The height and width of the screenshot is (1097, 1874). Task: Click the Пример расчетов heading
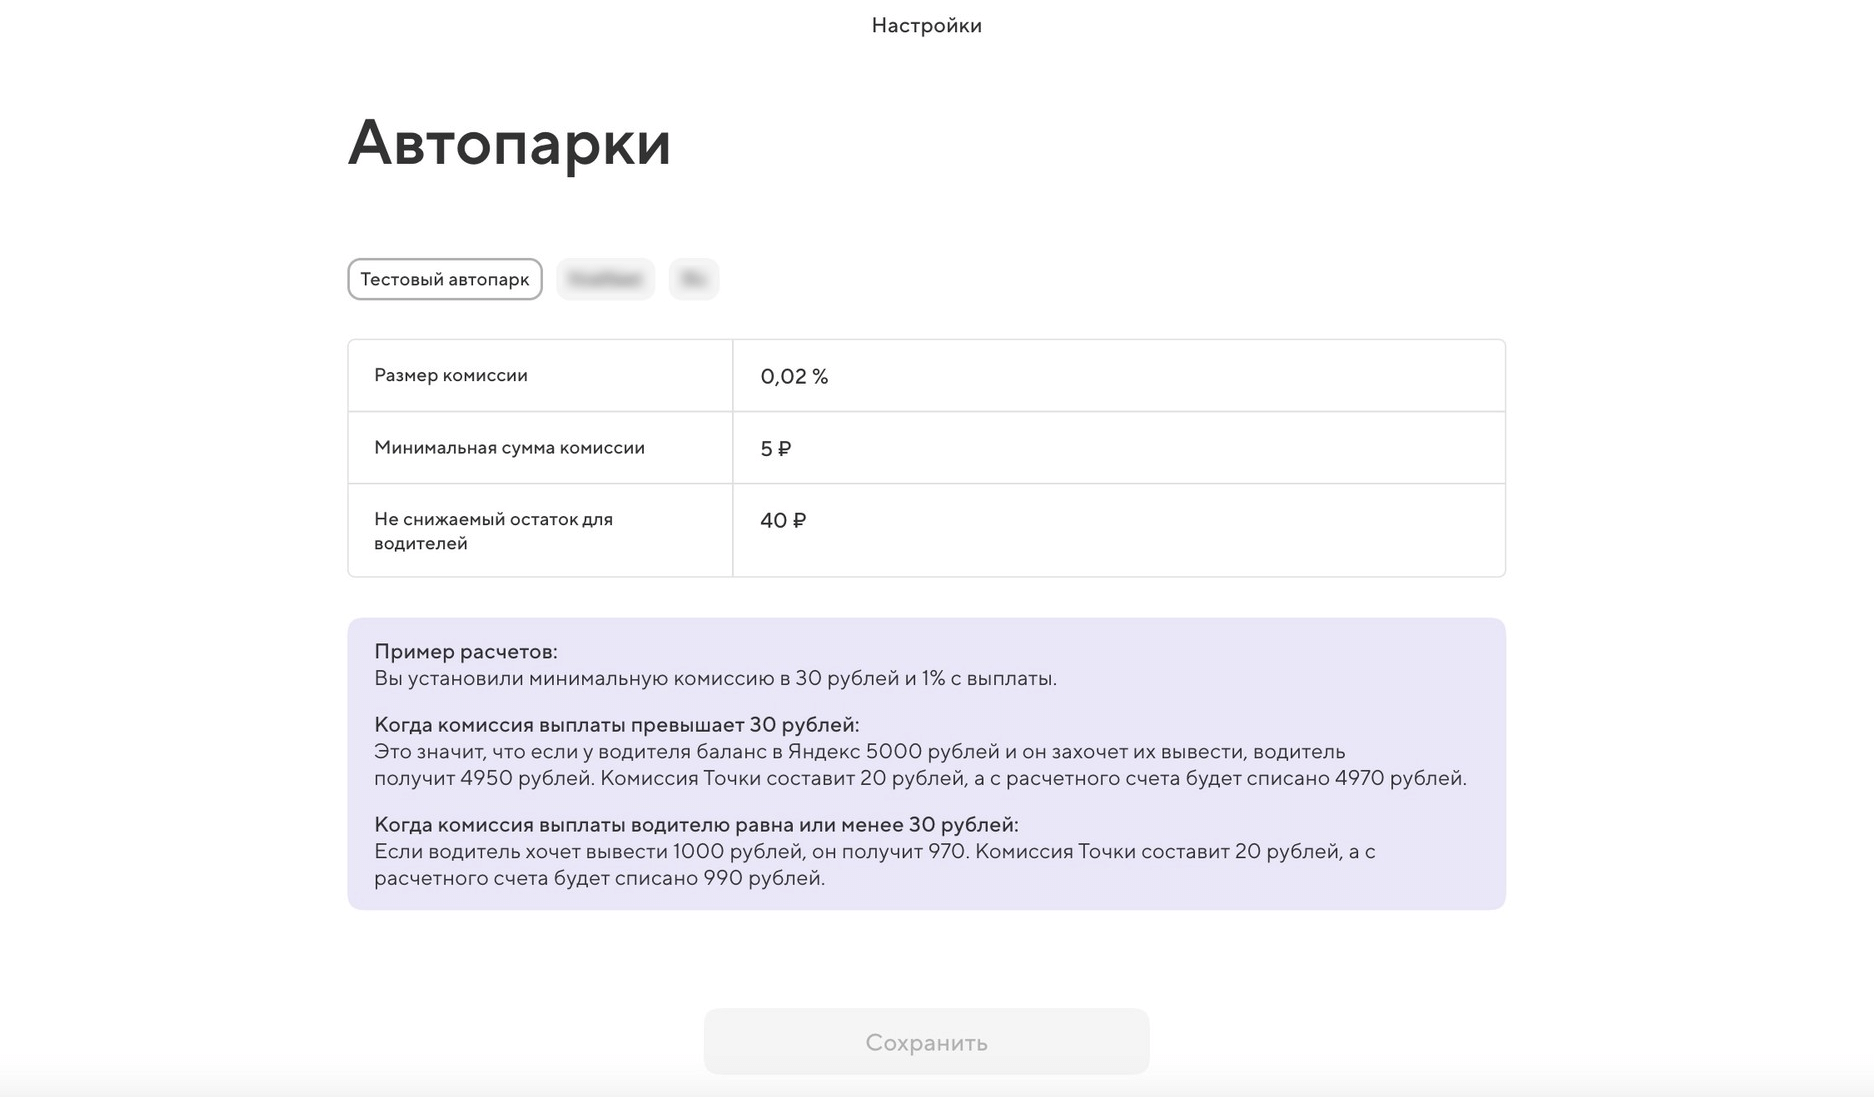tap(466, 651)
